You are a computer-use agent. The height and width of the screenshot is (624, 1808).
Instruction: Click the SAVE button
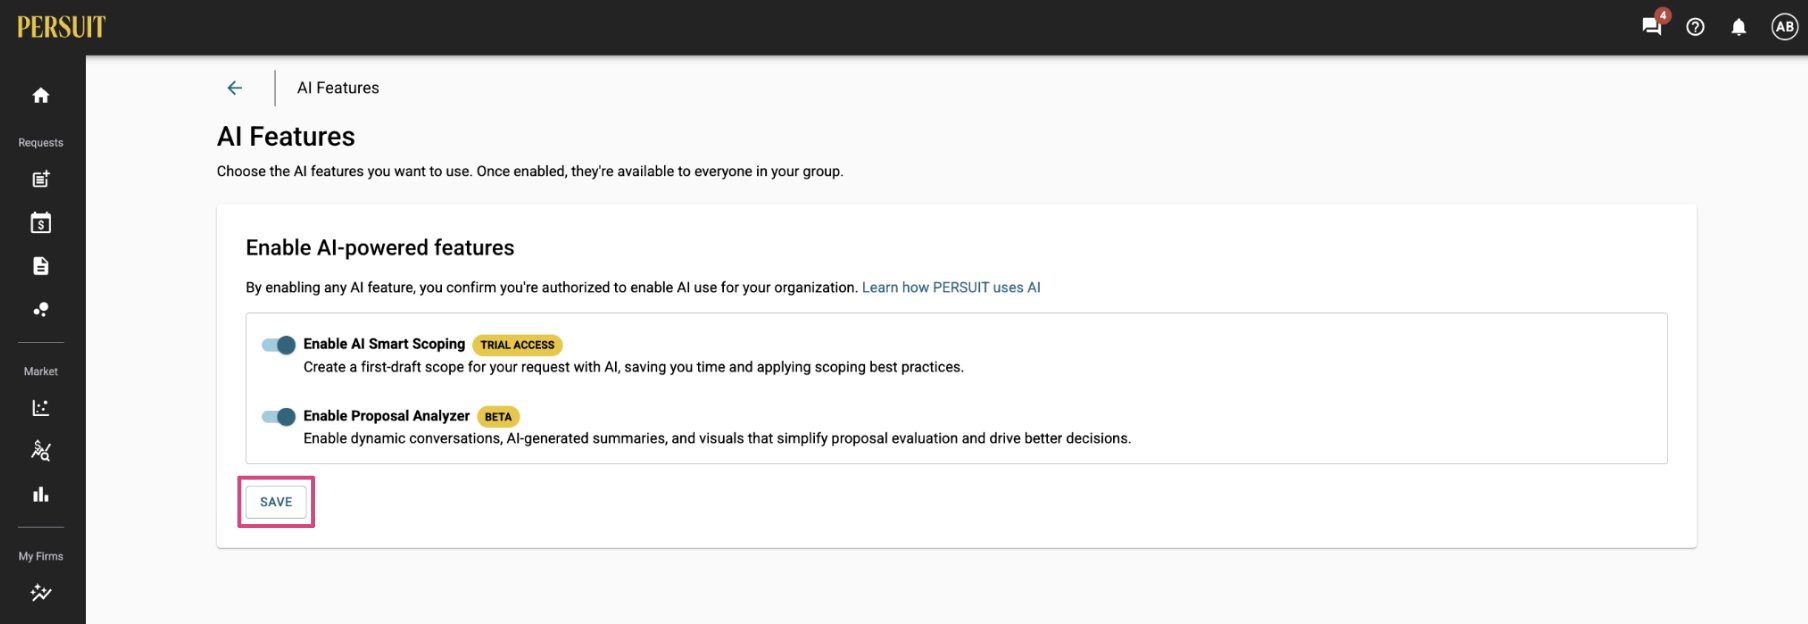(276, 502)
